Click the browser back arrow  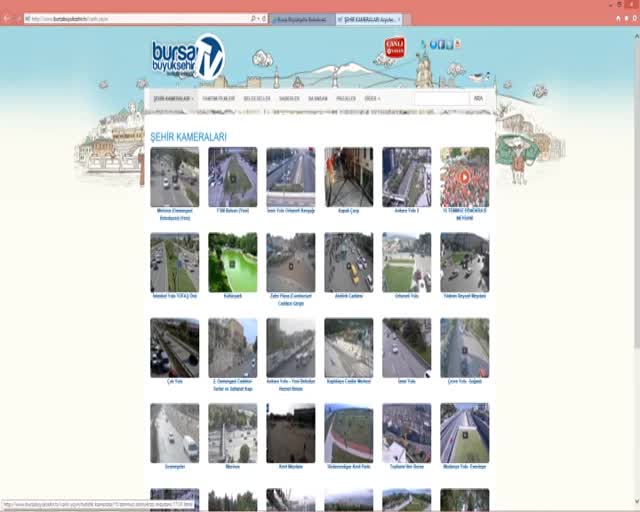click(7, 19)
